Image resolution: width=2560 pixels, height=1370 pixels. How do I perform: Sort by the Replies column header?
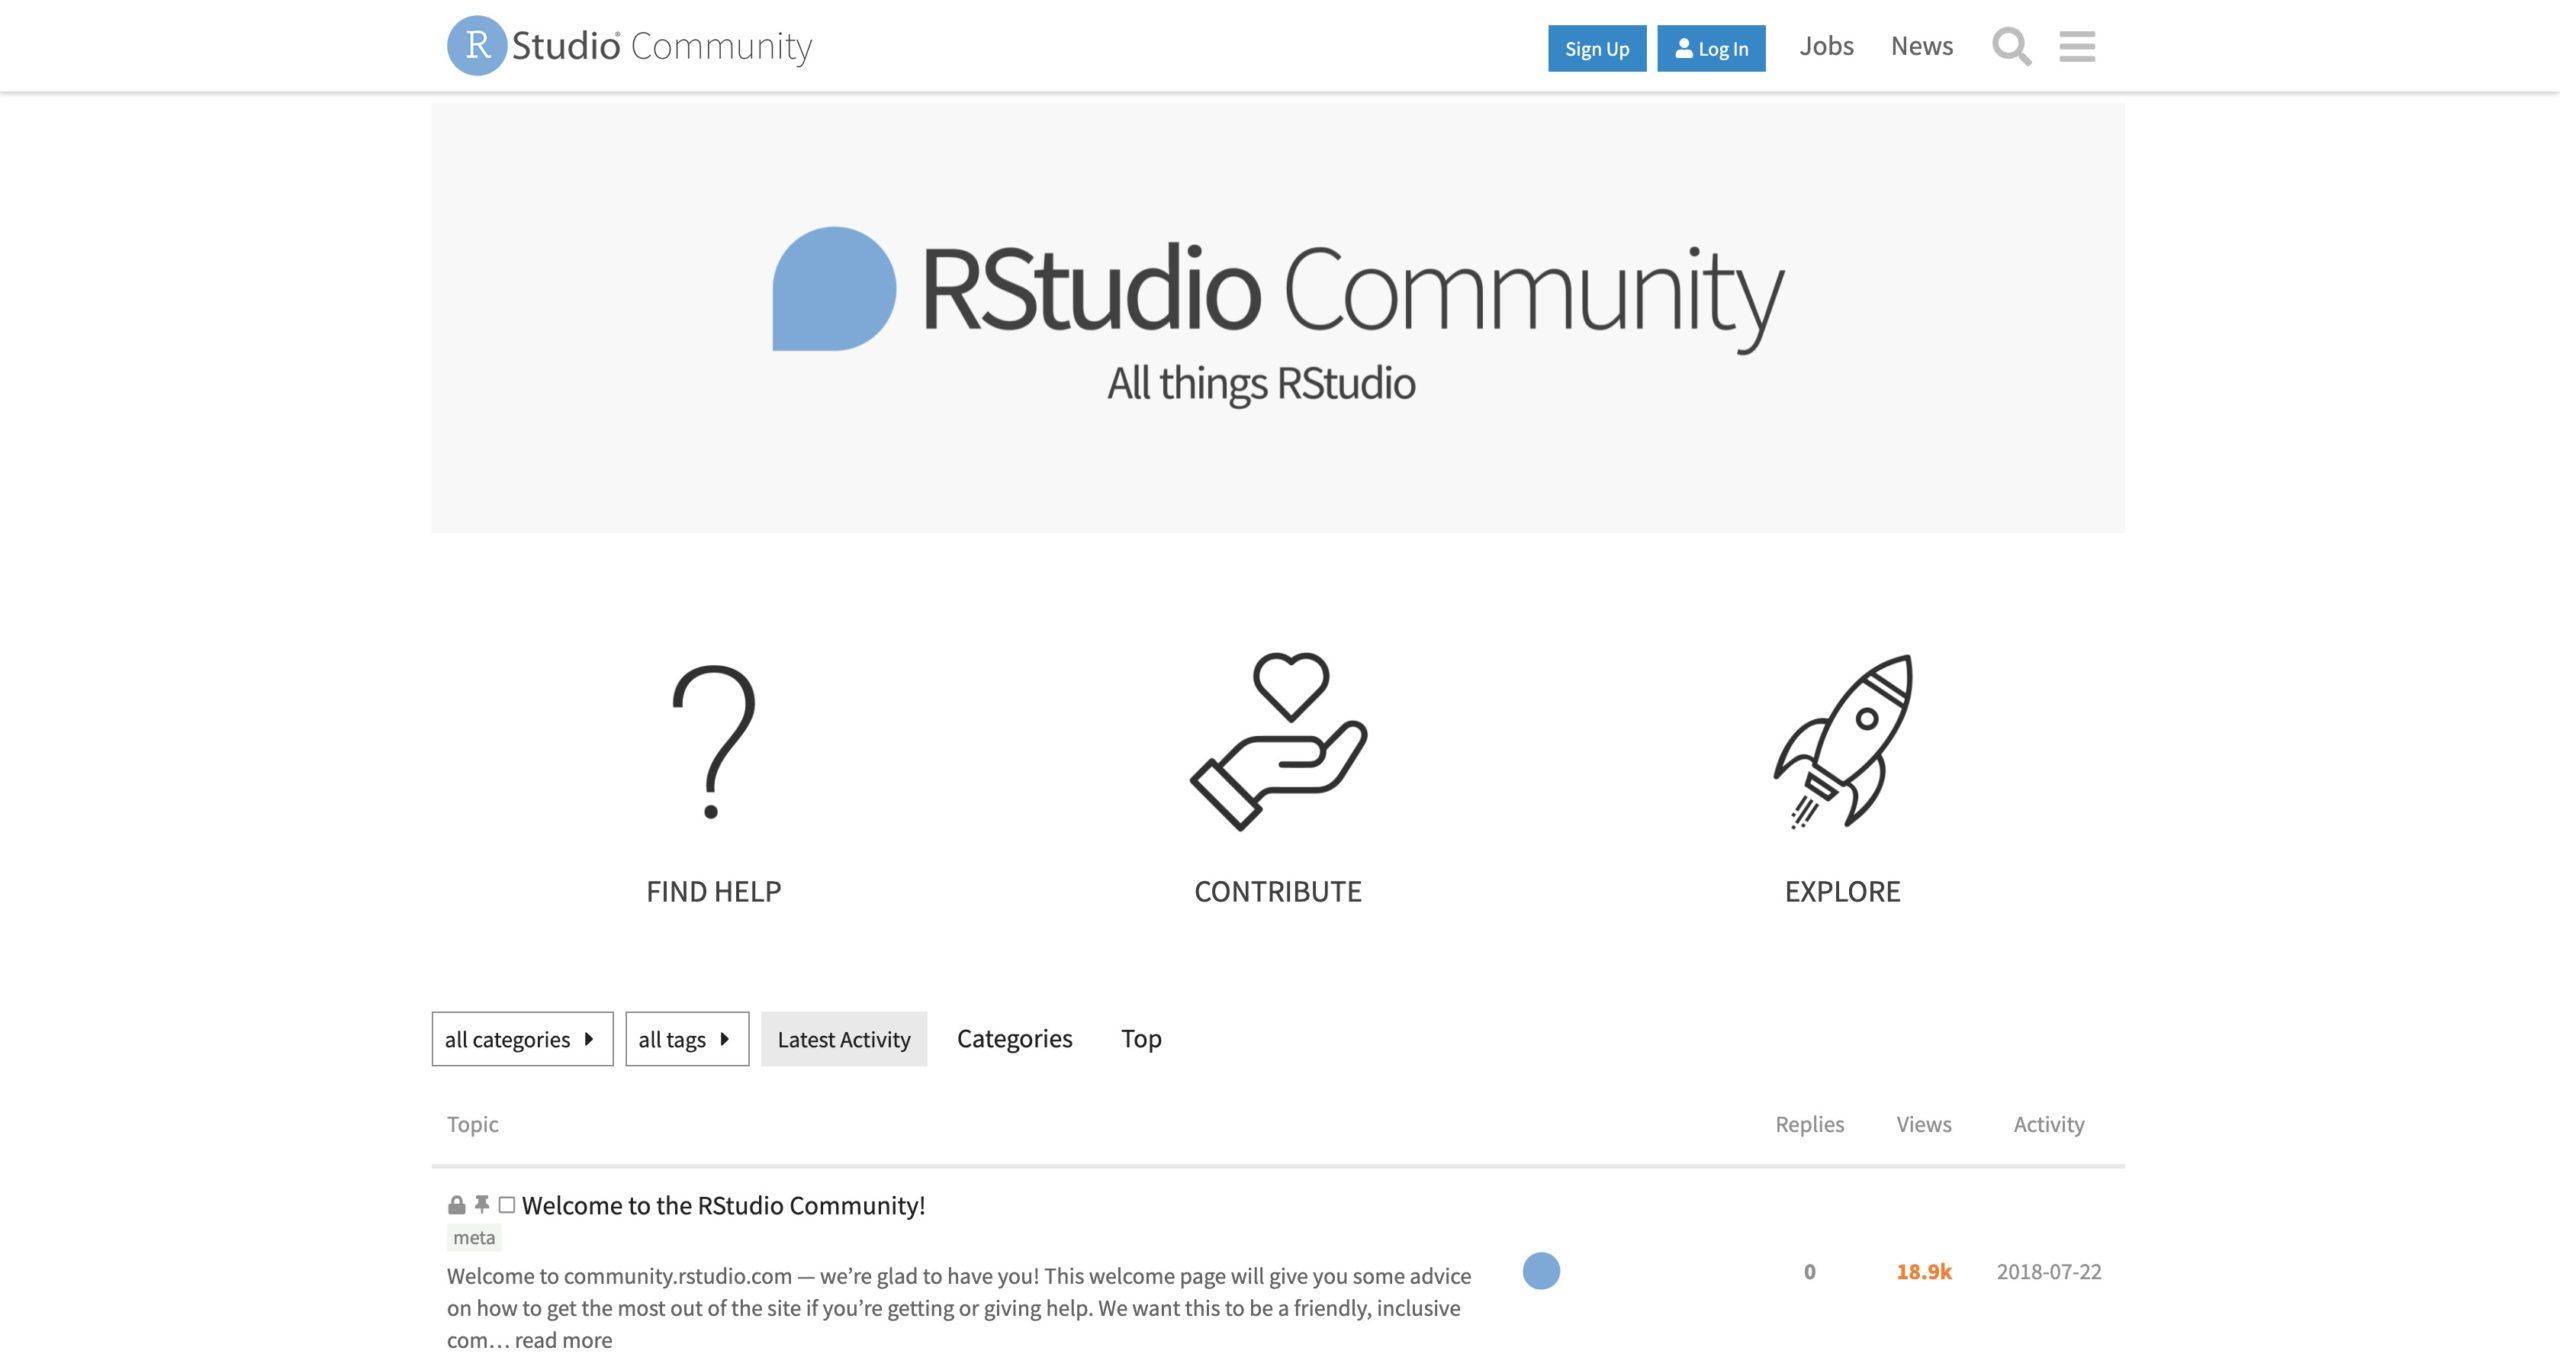click(x=1809, y=1124)
